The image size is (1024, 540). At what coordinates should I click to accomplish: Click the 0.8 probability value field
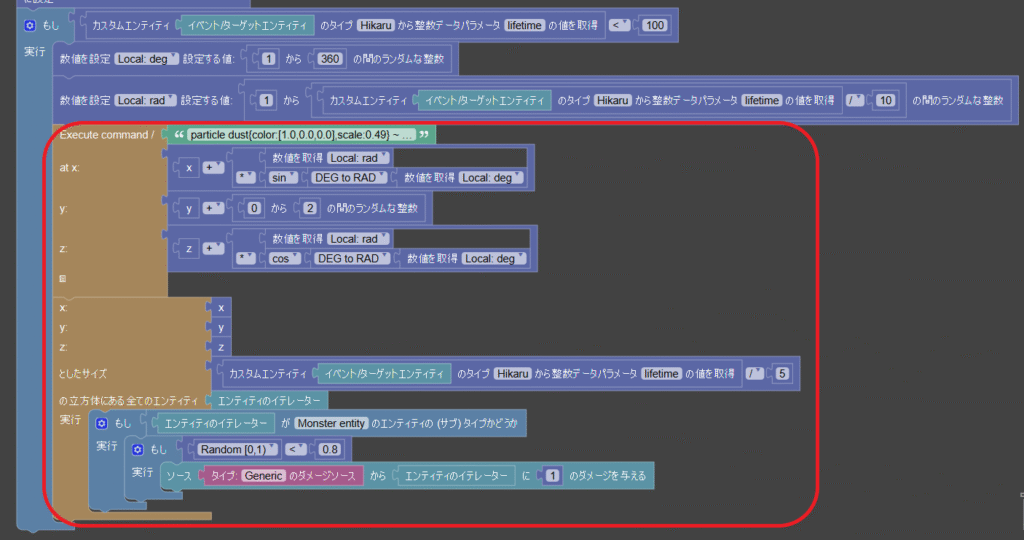point(330,450)
